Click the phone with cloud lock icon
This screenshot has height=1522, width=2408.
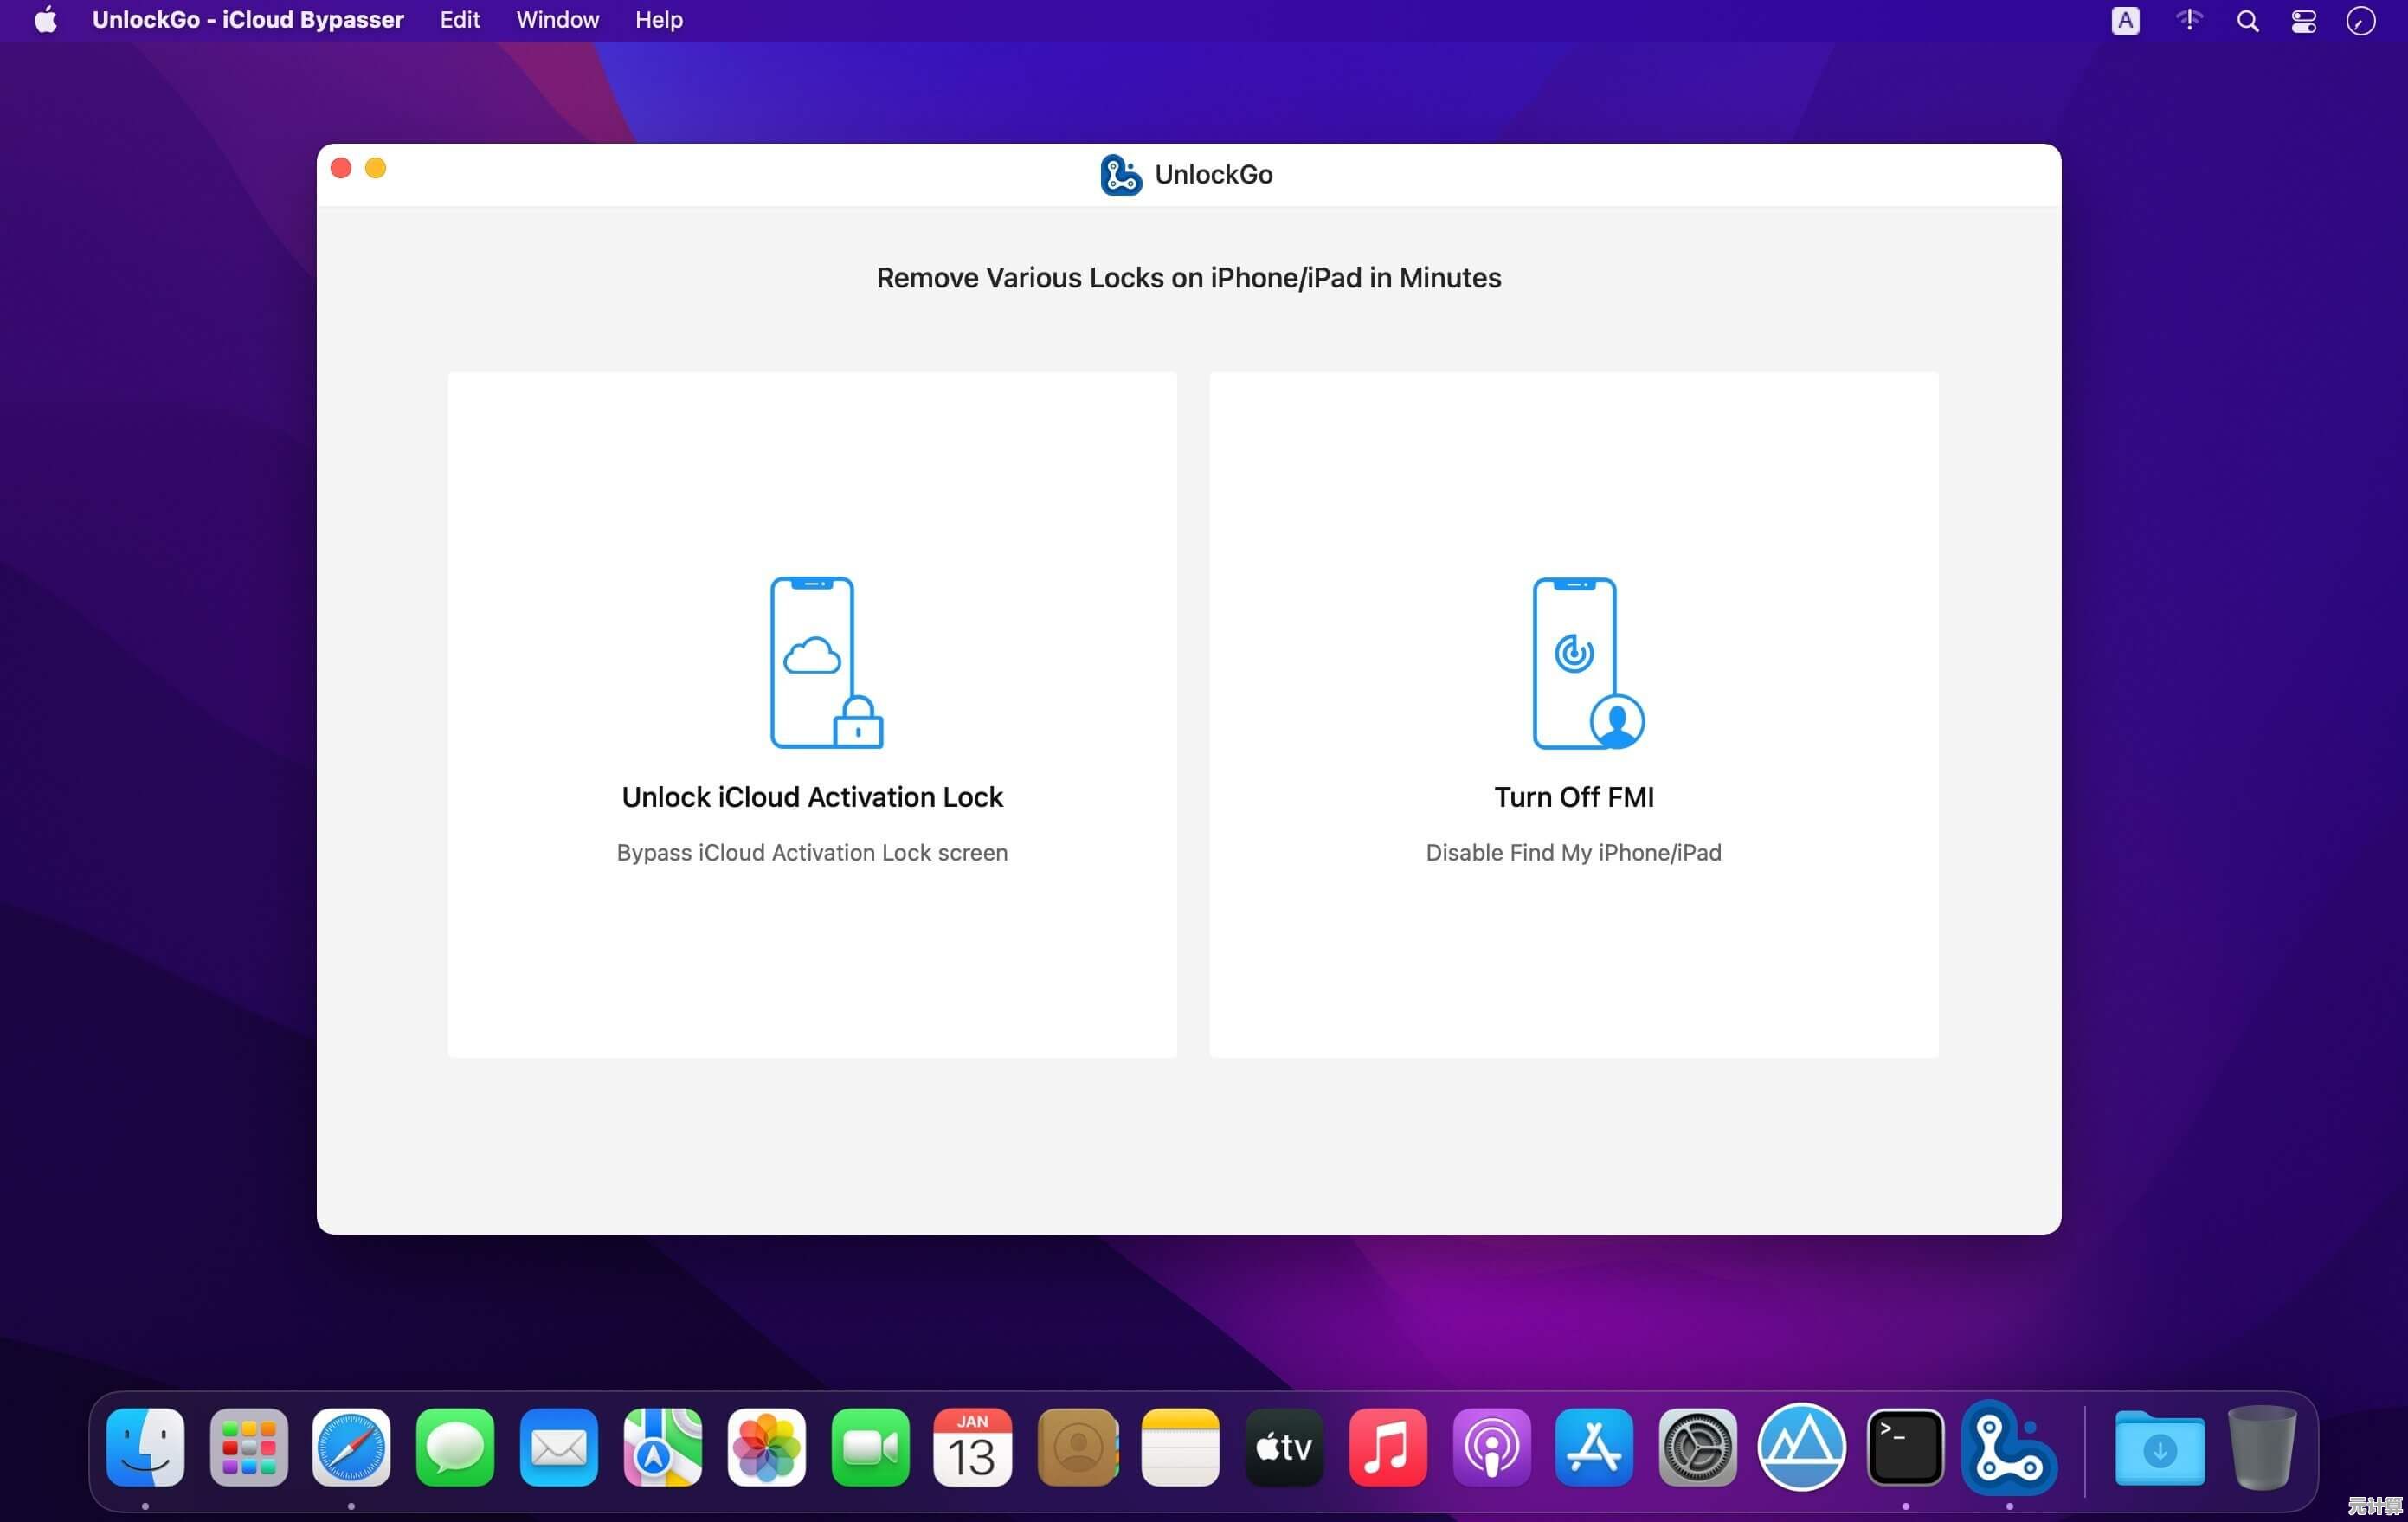[x=826, y=662]
